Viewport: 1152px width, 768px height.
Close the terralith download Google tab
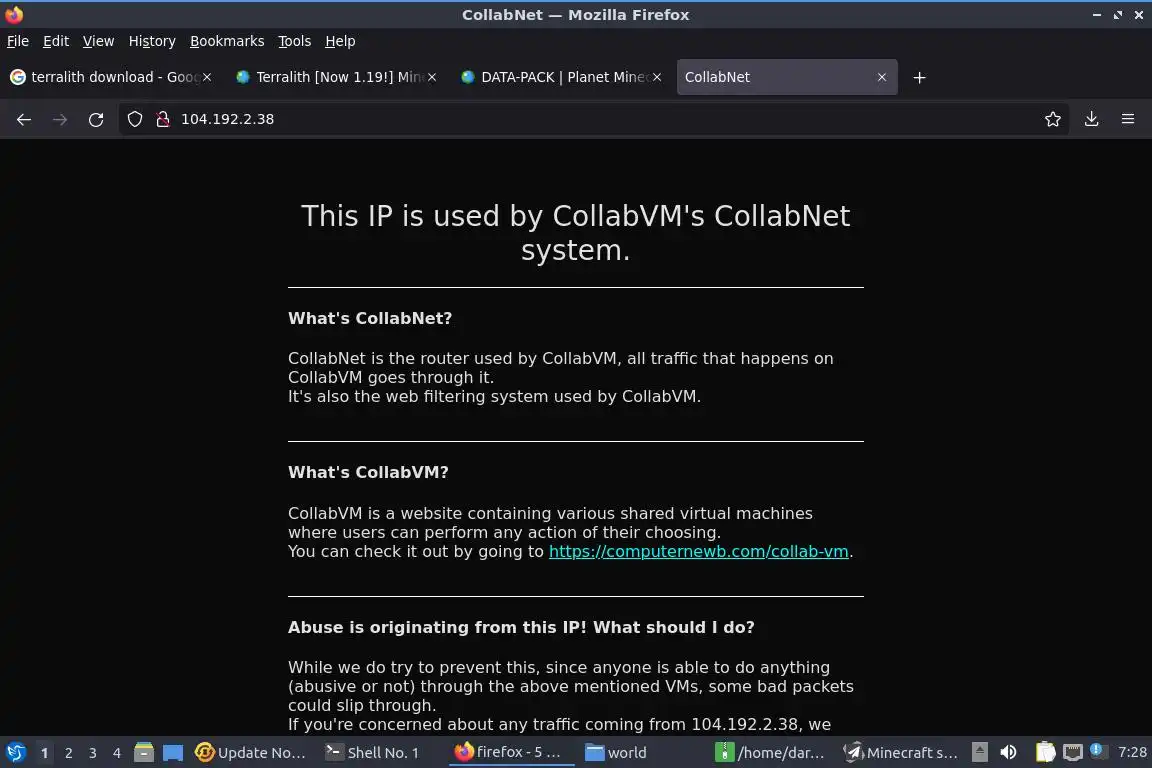pyautogui.click(x=207, y=77)
